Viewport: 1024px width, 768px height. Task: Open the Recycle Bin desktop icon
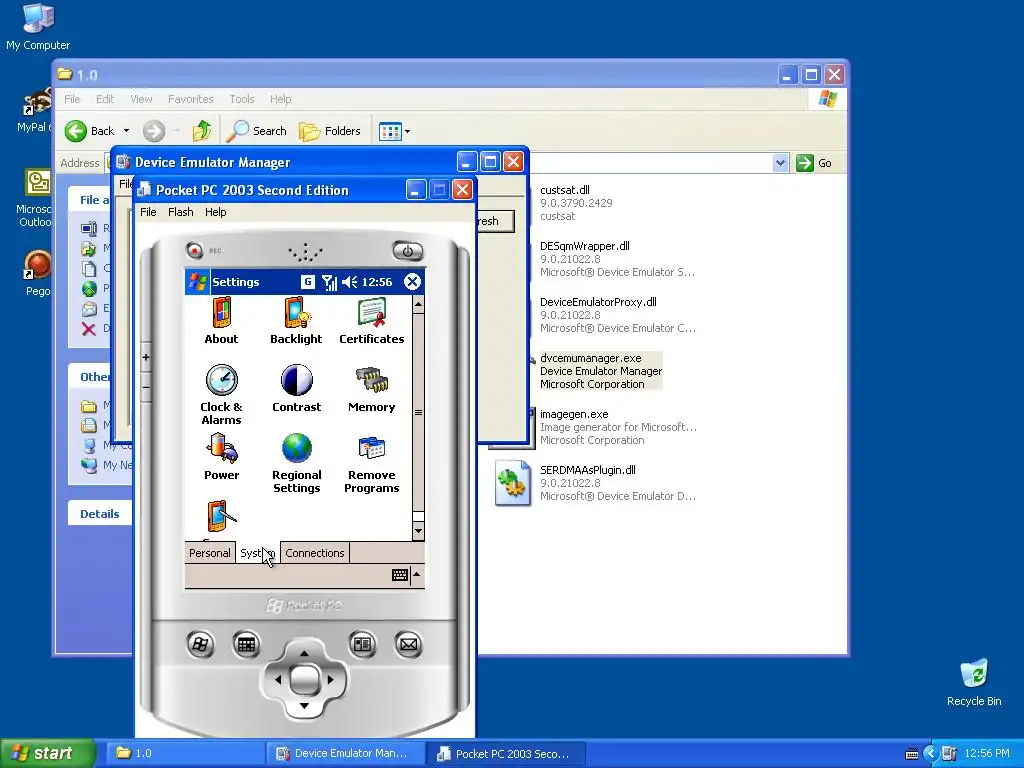click(x=974, y=682)
